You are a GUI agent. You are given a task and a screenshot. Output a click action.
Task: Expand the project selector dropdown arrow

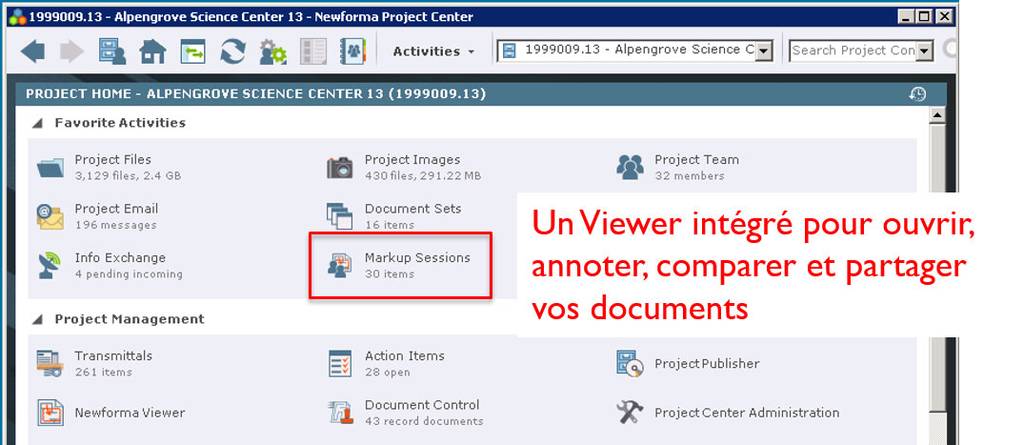point(763,51)
